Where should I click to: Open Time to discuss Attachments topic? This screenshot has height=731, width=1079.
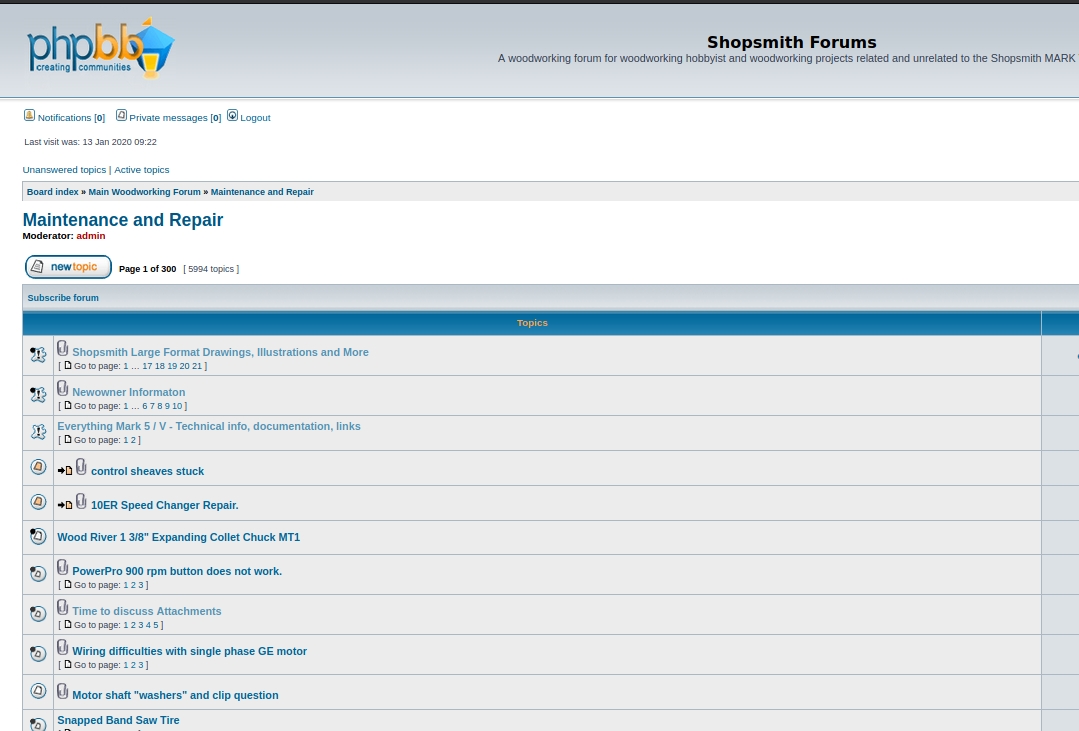click(147, 611)
